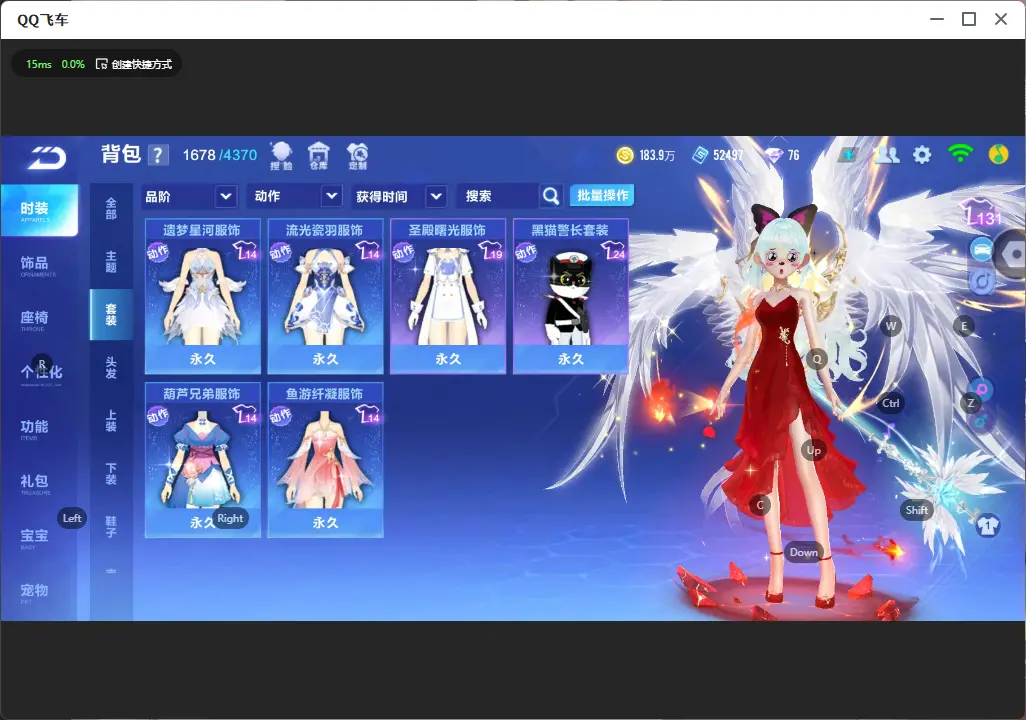Click the blue plus recharge icon

849,155
